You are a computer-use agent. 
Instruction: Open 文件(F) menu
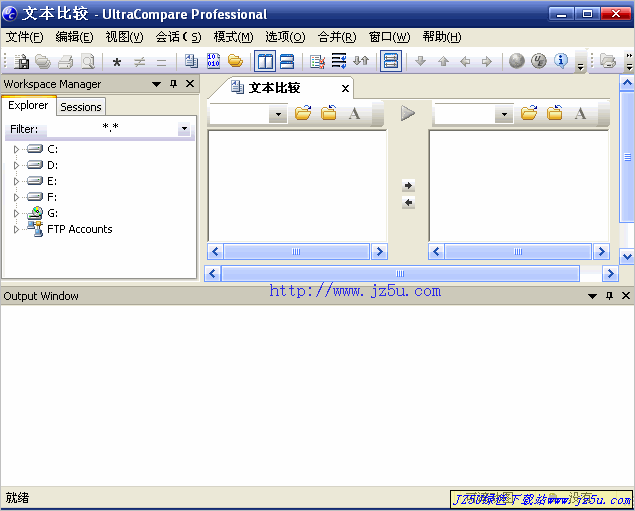(24, 37)
